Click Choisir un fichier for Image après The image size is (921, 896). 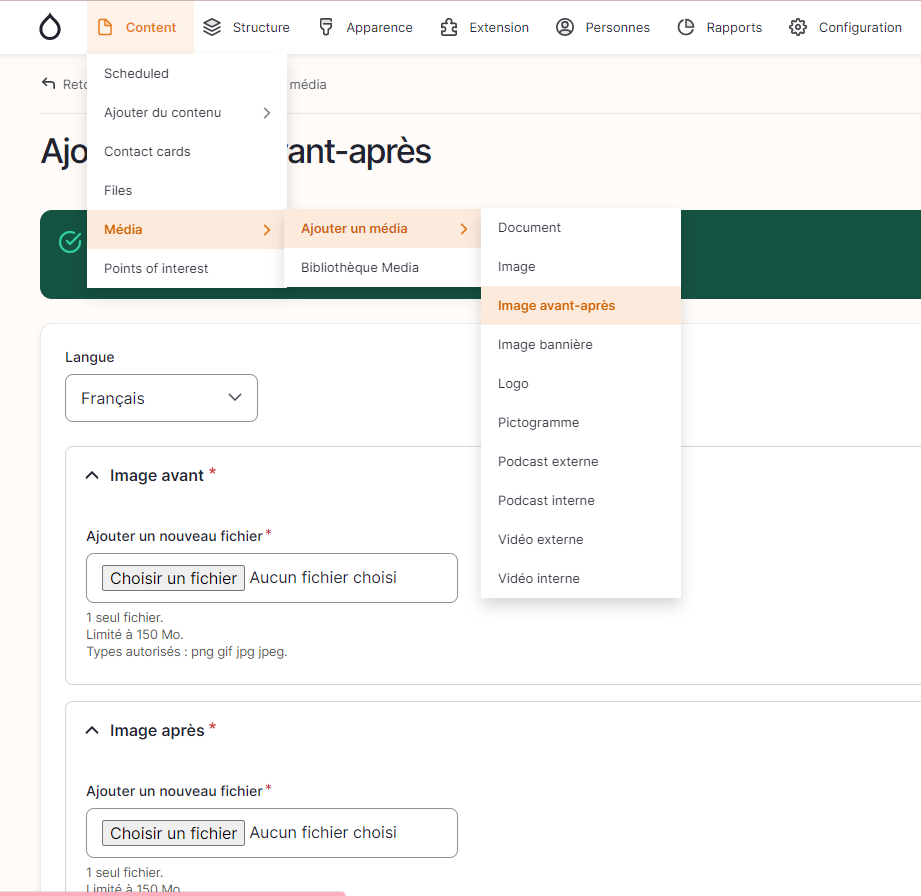click(x=173, y=833)
